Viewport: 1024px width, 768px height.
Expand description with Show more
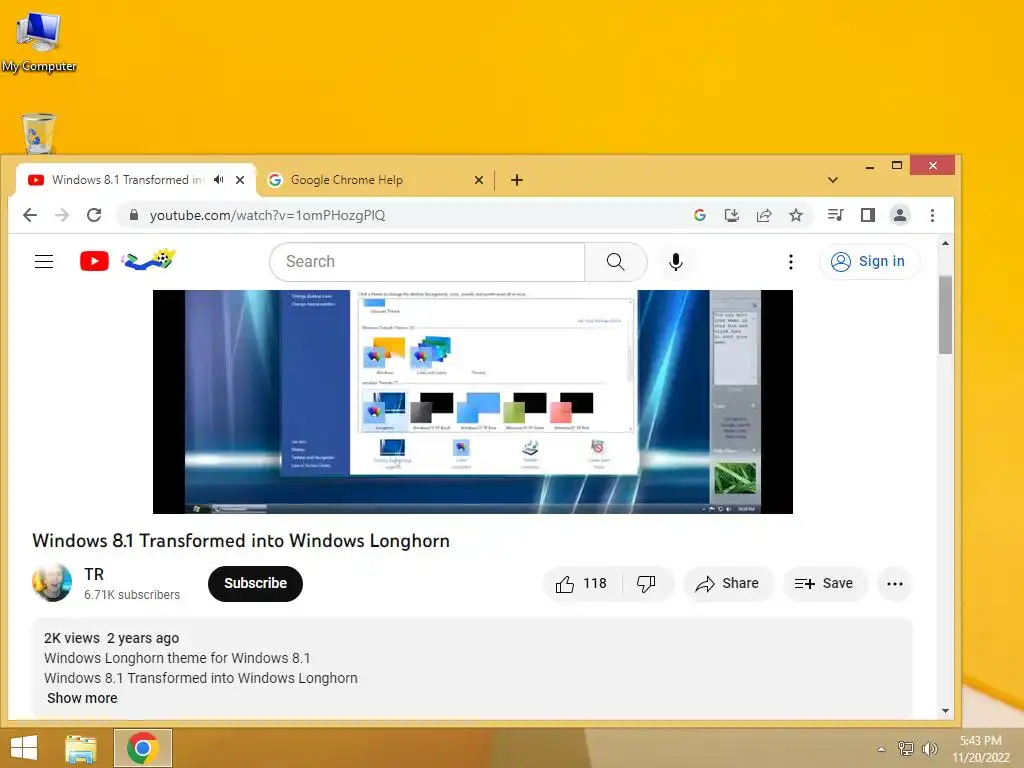click(82, 698)
